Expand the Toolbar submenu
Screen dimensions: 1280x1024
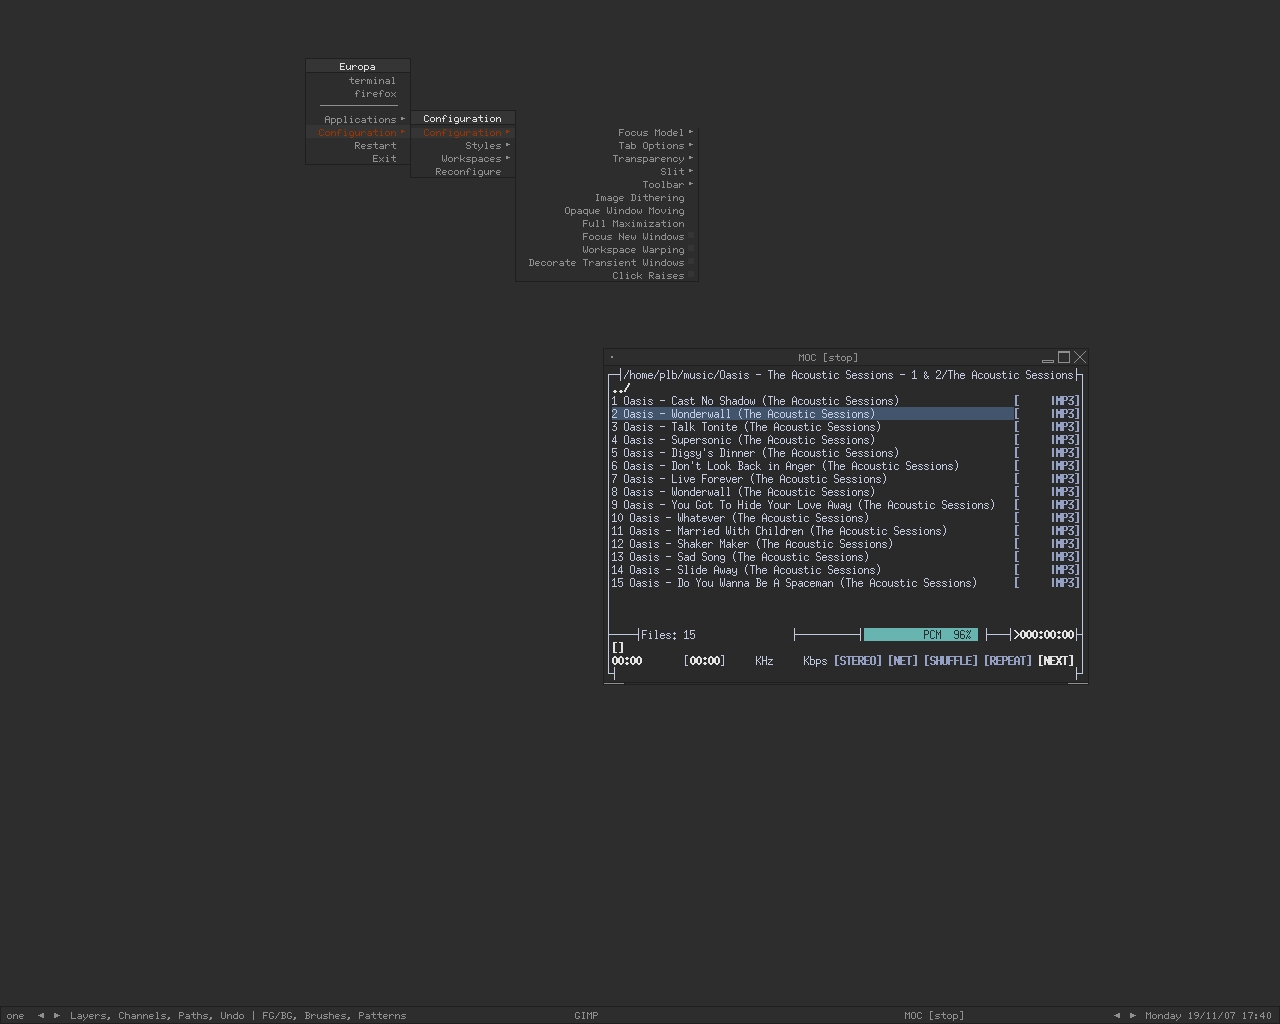tap(607, 185)
